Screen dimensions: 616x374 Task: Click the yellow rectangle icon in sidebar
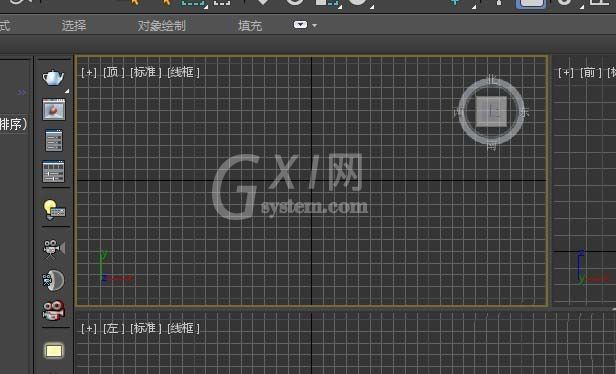pos(54,351)
